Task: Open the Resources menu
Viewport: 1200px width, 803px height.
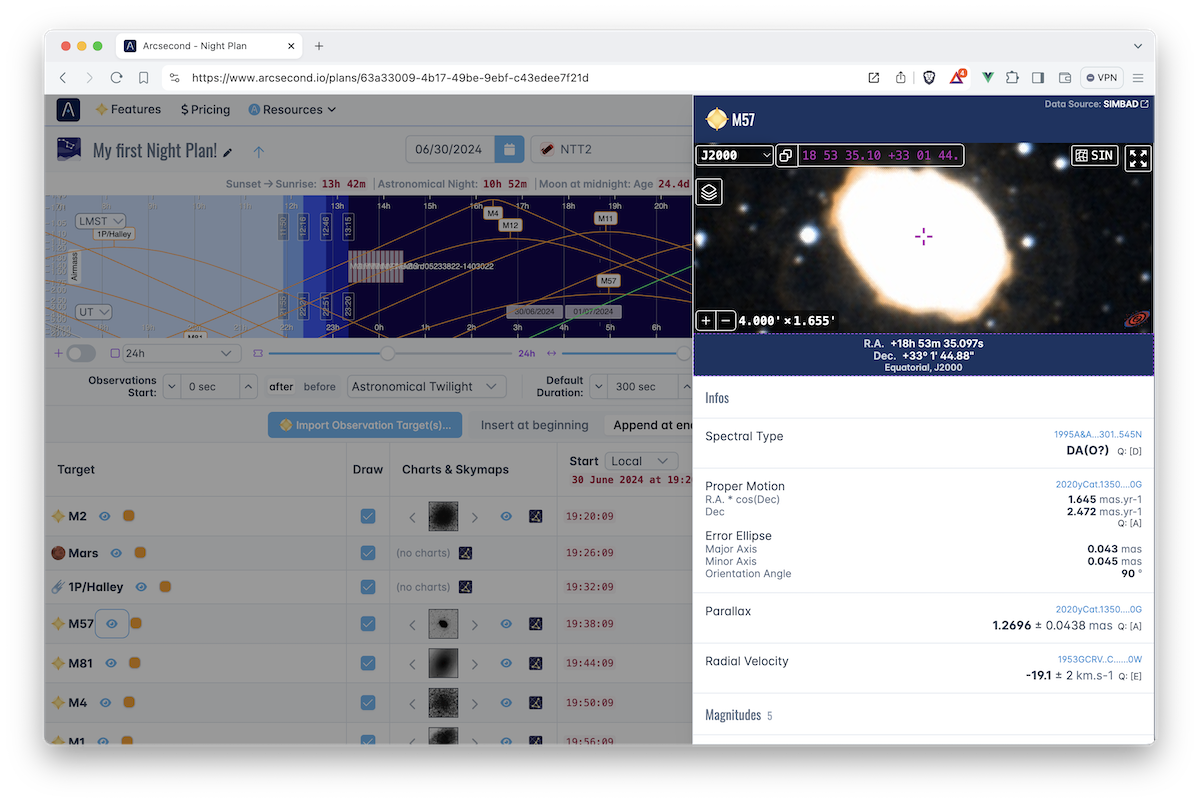Action: point(291,109)
